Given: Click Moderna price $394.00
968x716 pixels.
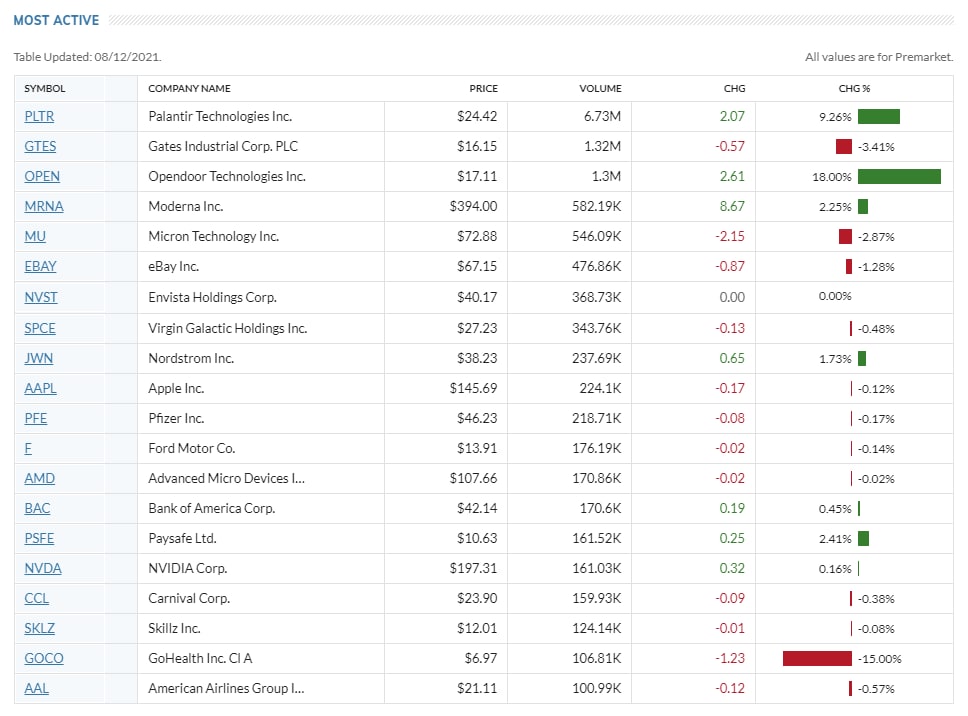Looking at the screenshot, I should click(474, 206).
